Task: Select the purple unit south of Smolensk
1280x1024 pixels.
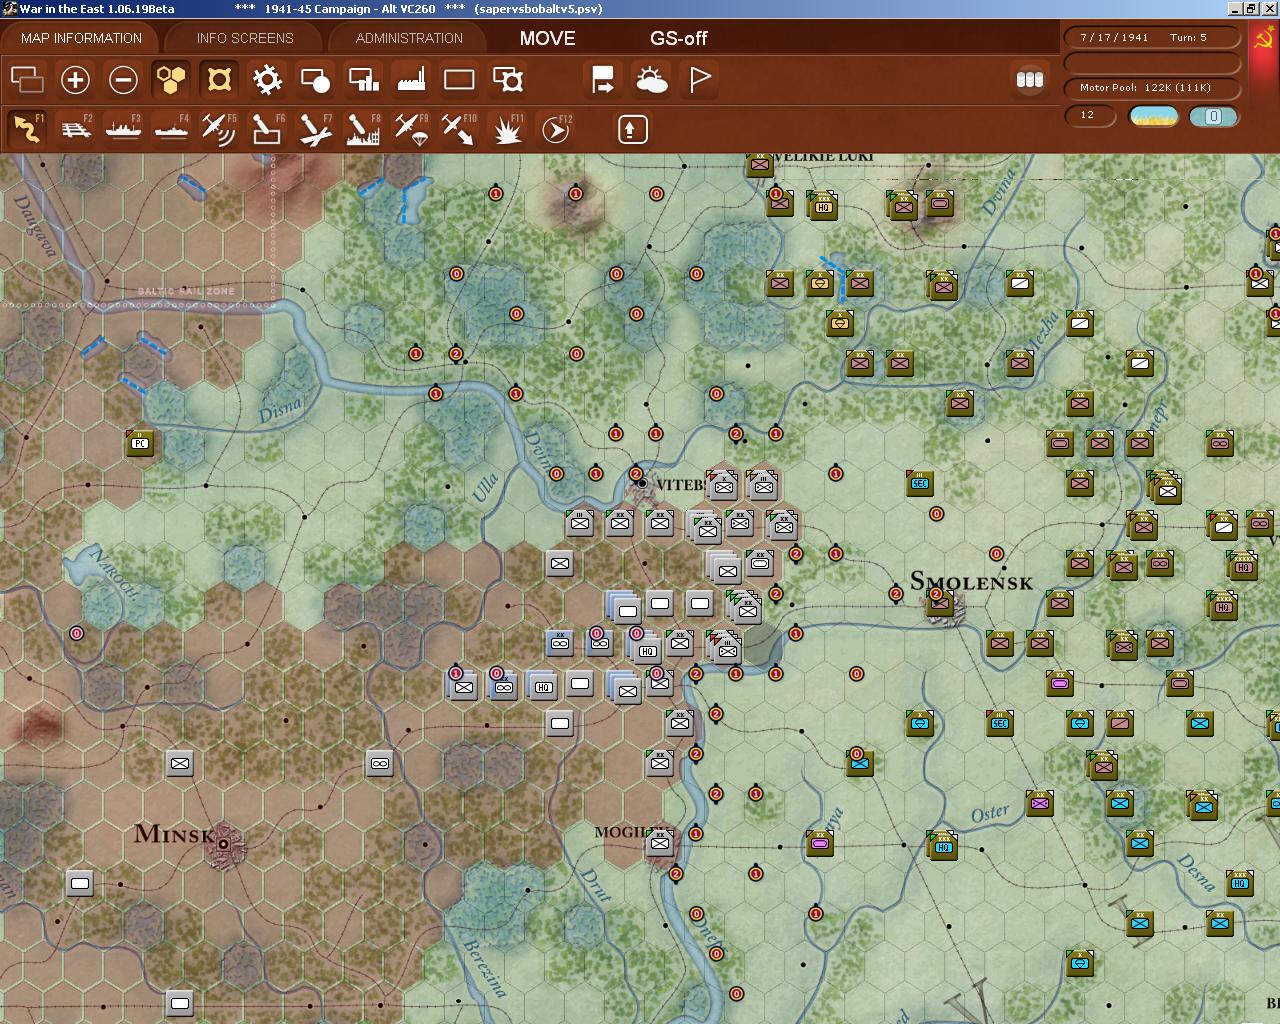Action: (x=1060, y=683)
